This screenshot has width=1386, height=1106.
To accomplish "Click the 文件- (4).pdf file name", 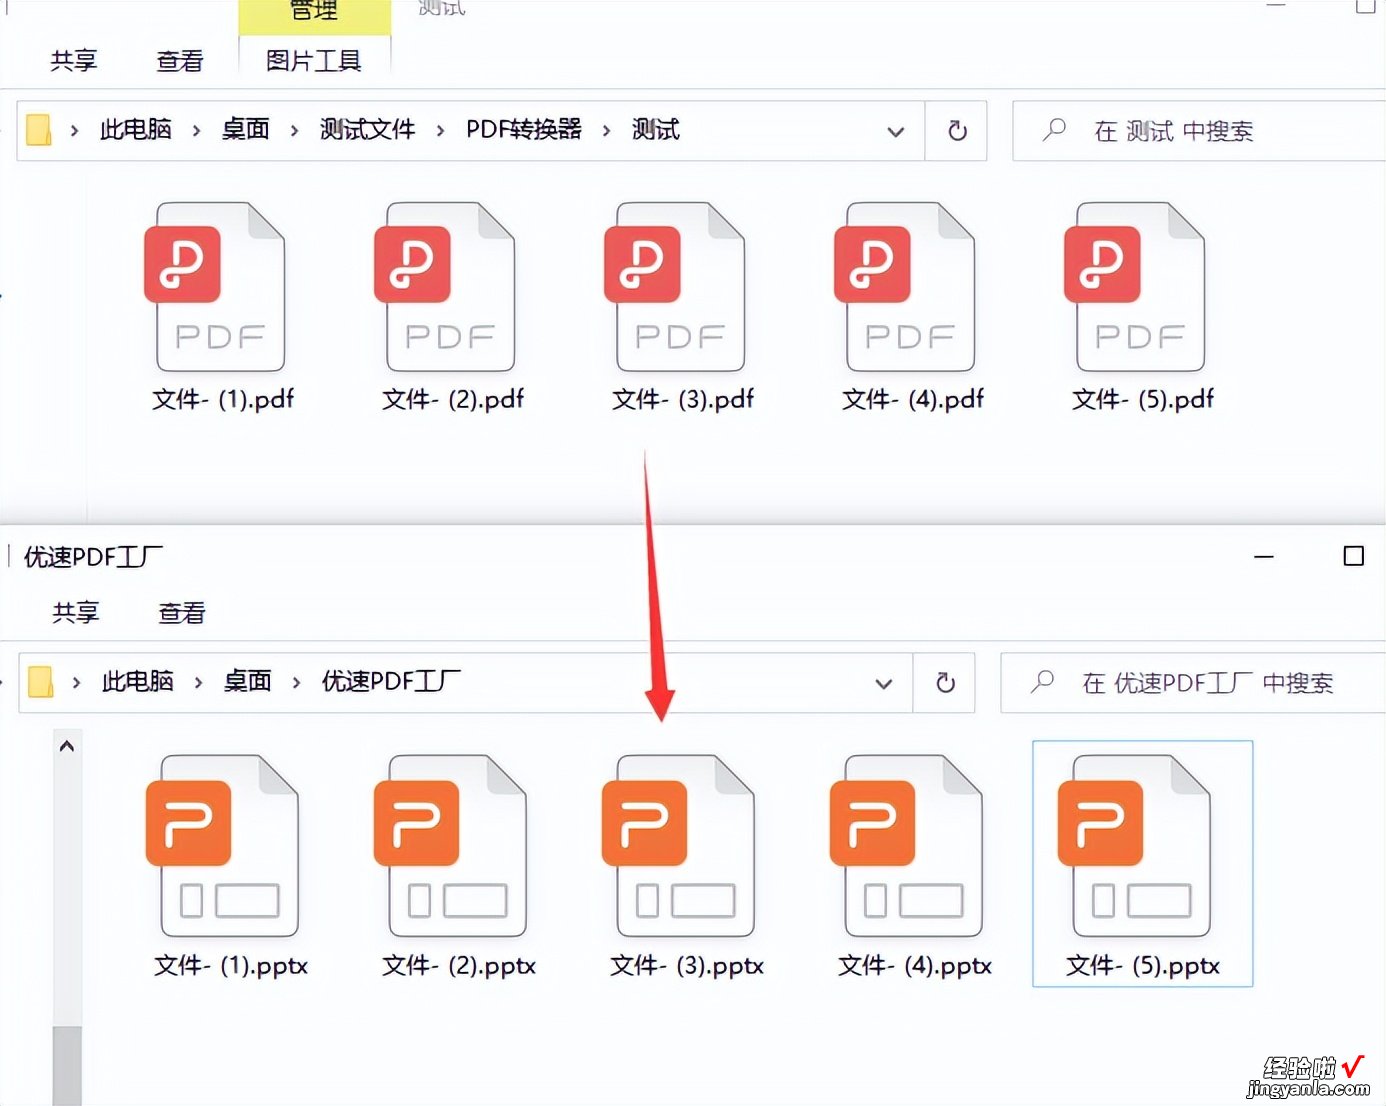I will [x=913, y=400].
